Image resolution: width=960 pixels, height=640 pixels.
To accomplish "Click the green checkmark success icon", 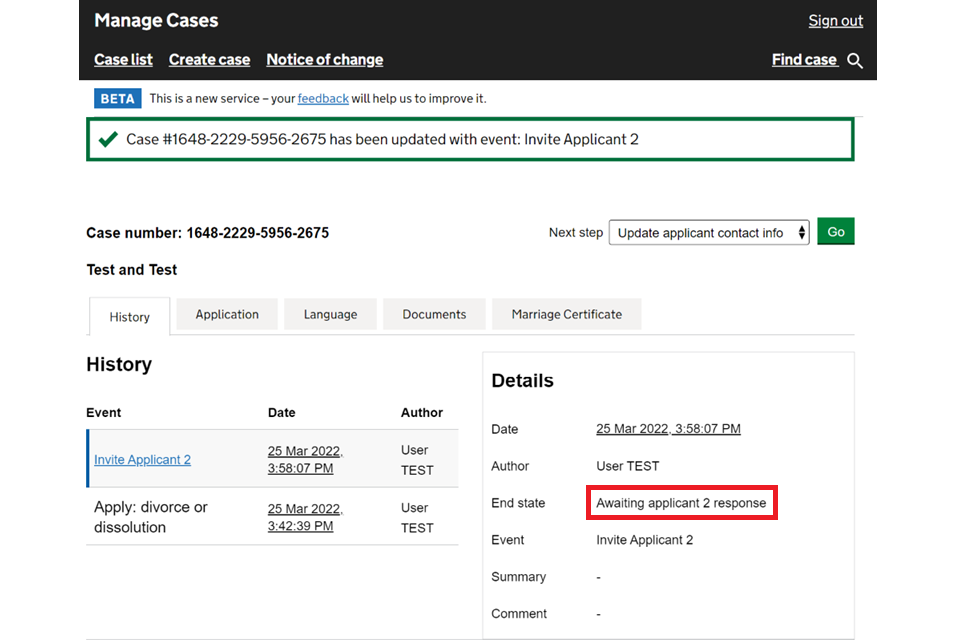I will (x=108, y=139).
